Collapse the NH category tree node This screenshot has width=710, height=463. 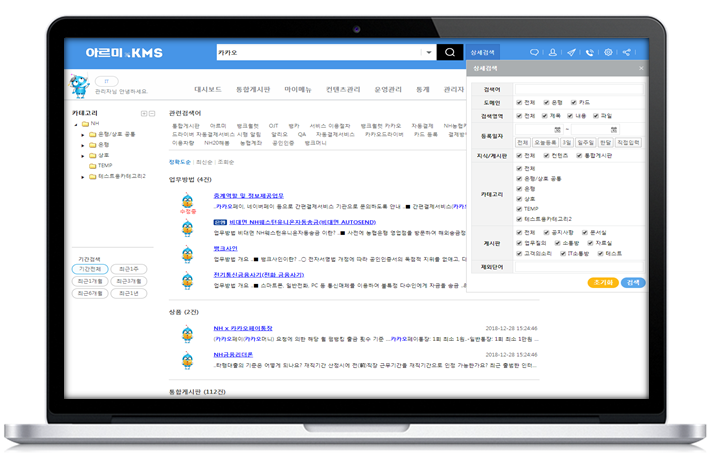click(75, 124)
